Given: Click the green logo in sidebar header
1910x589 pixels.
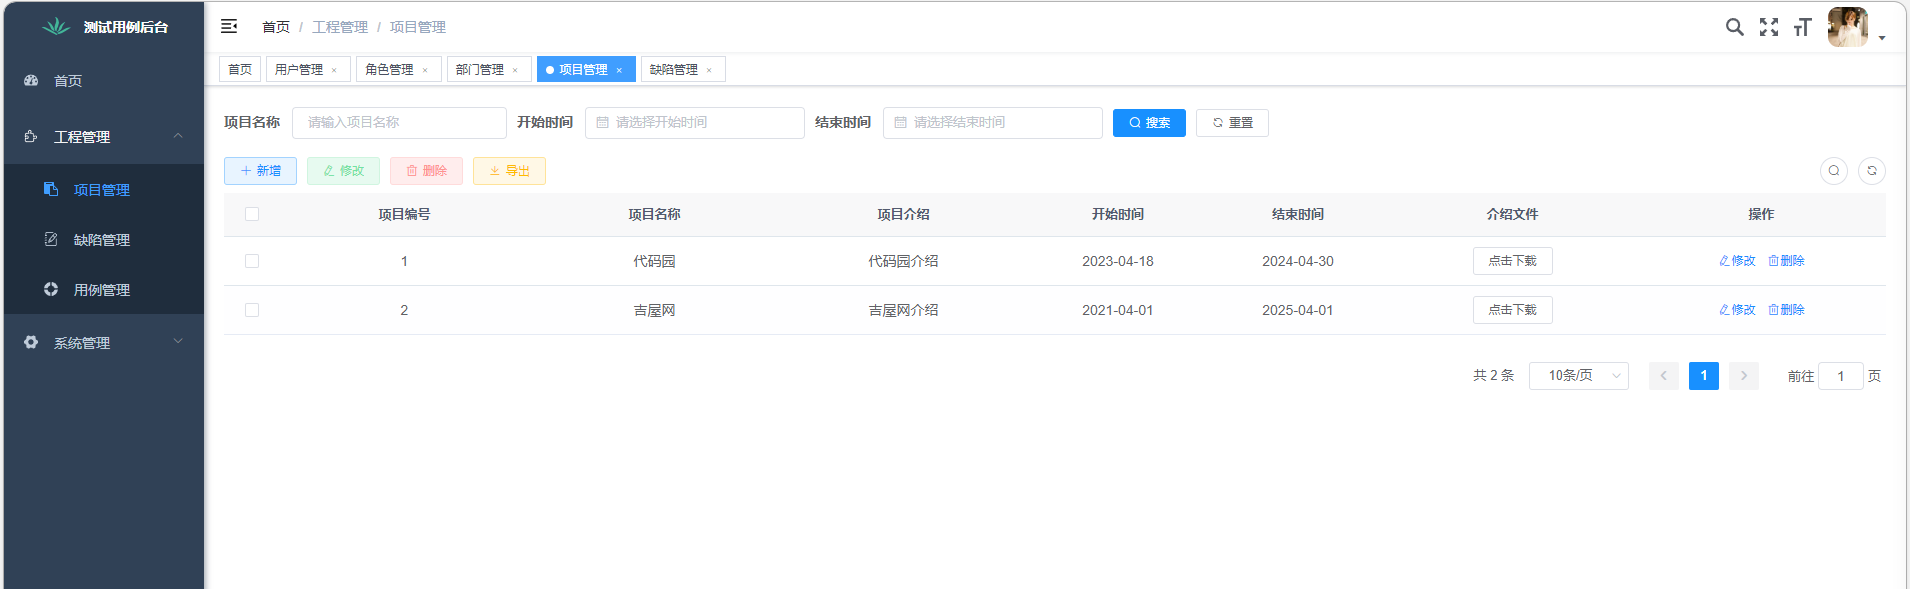Looking at the screenshot, I should 56,27.
